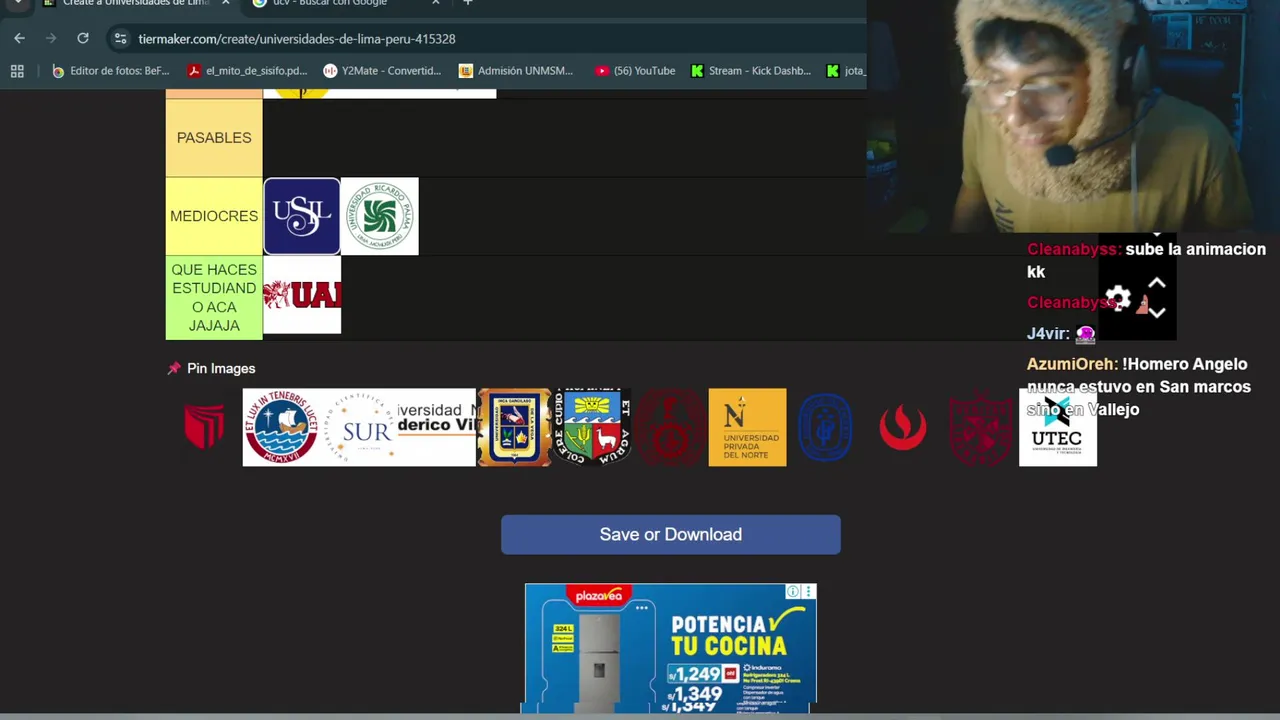Click the chat overlay down chevron

(x=1157, y=312)
